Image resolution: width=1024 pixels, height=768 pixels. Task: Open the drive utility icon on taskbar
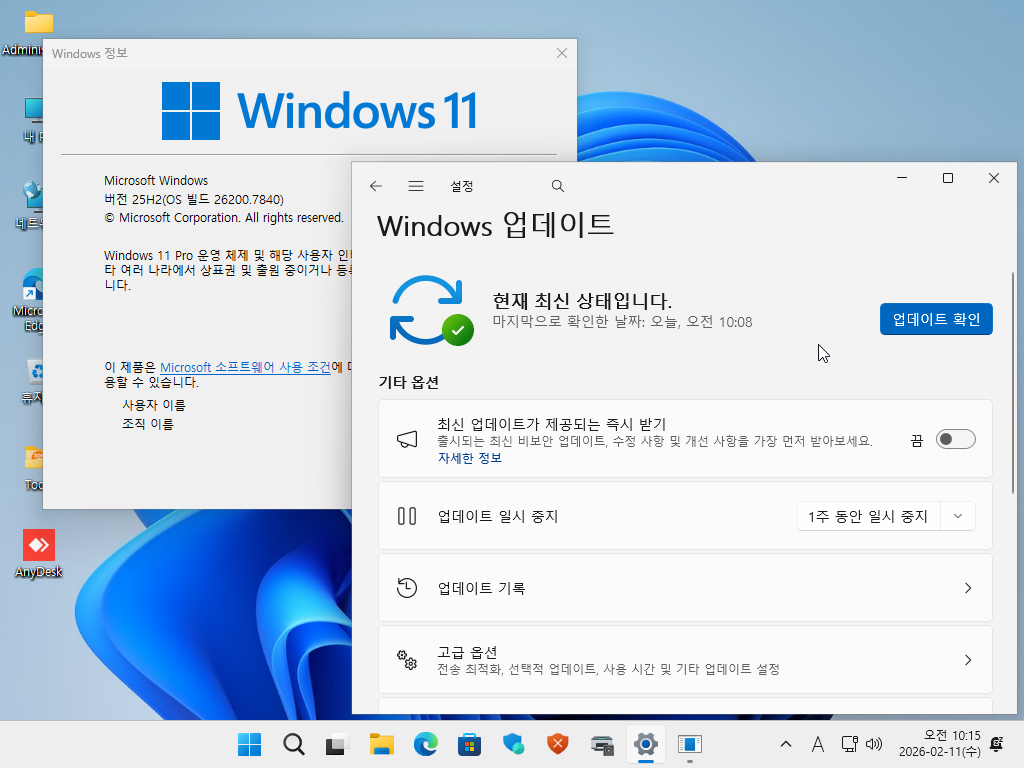[601, 744]
